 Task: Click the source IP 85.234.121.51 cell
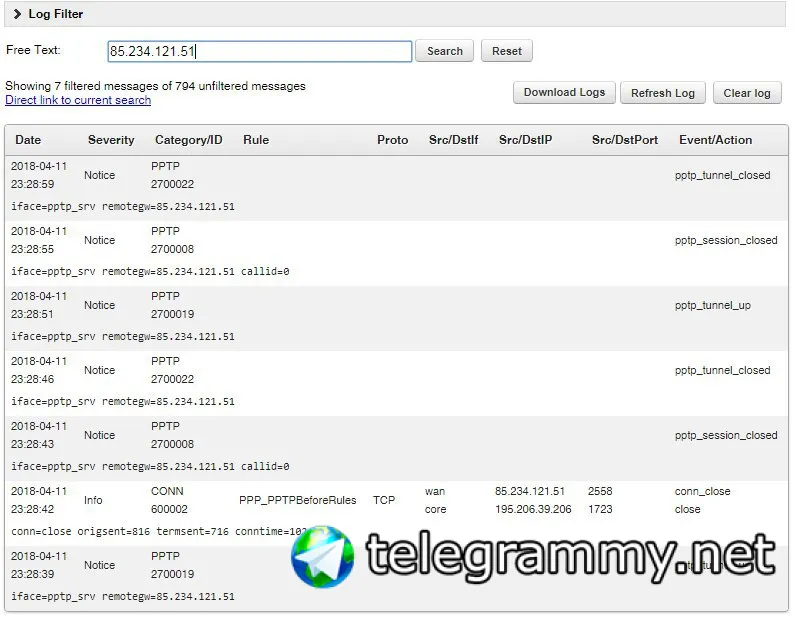pyautogui.click(x=530, y=491)
